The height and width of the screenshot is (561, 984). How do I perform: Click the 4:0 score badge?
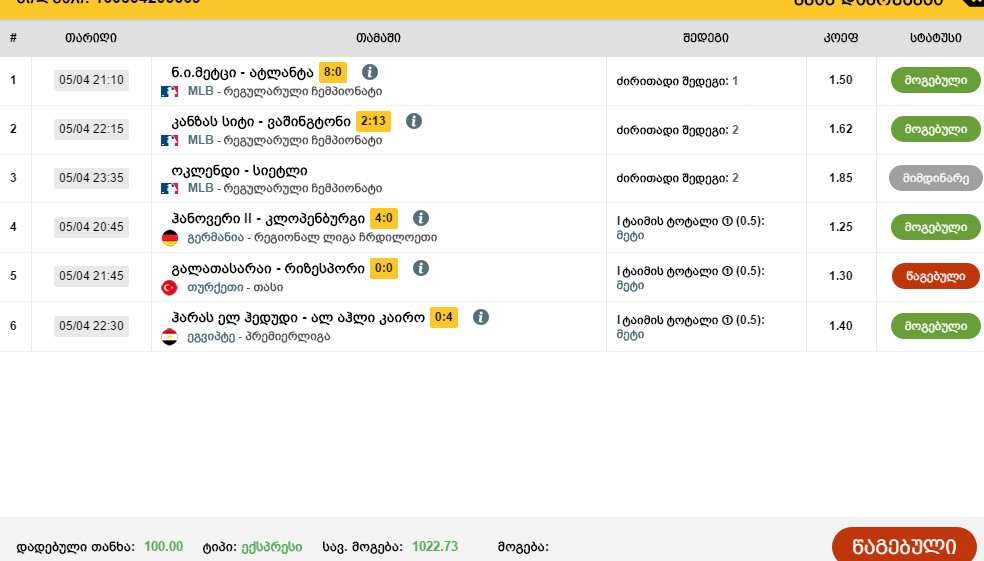(383, 218)
